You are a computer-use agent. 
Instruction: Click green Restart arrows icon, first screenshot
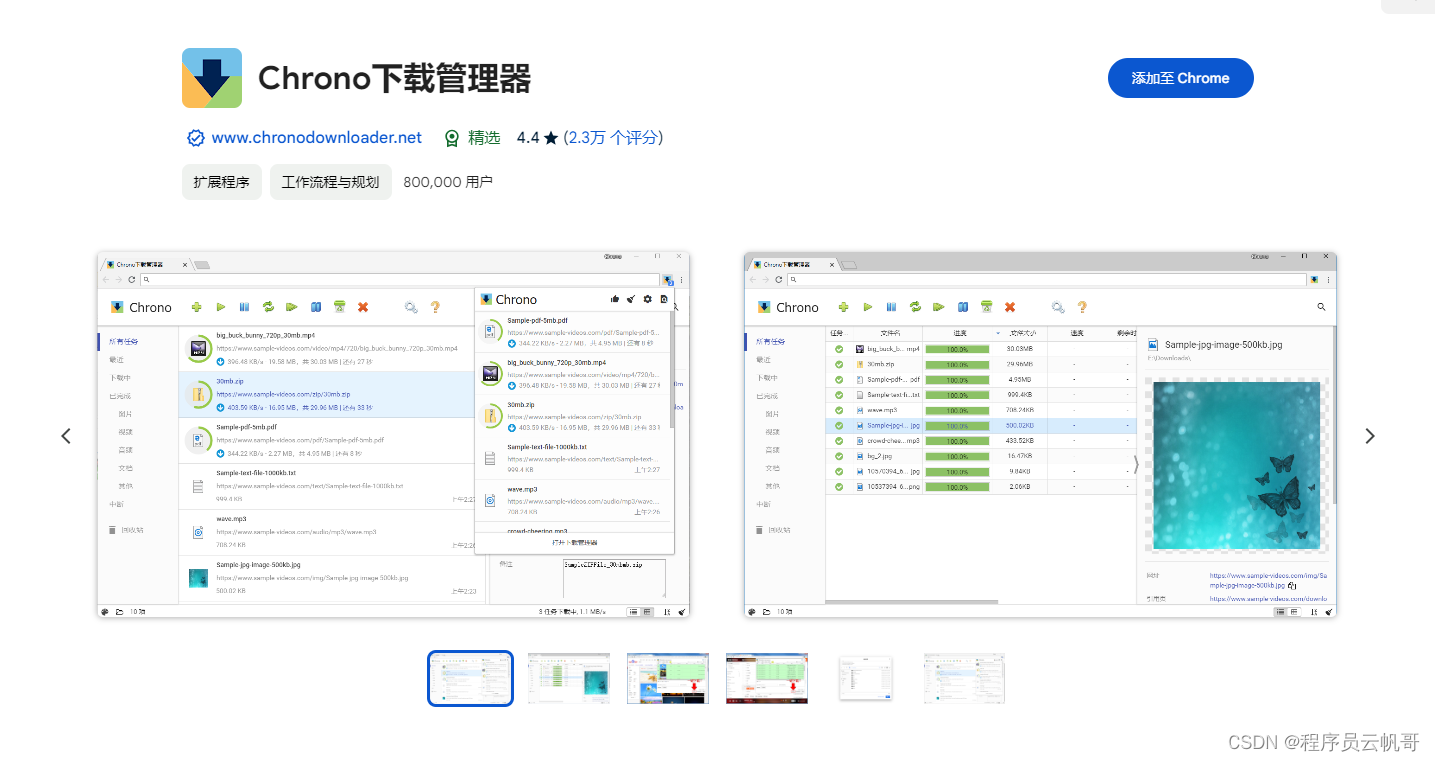click(268, 307)
